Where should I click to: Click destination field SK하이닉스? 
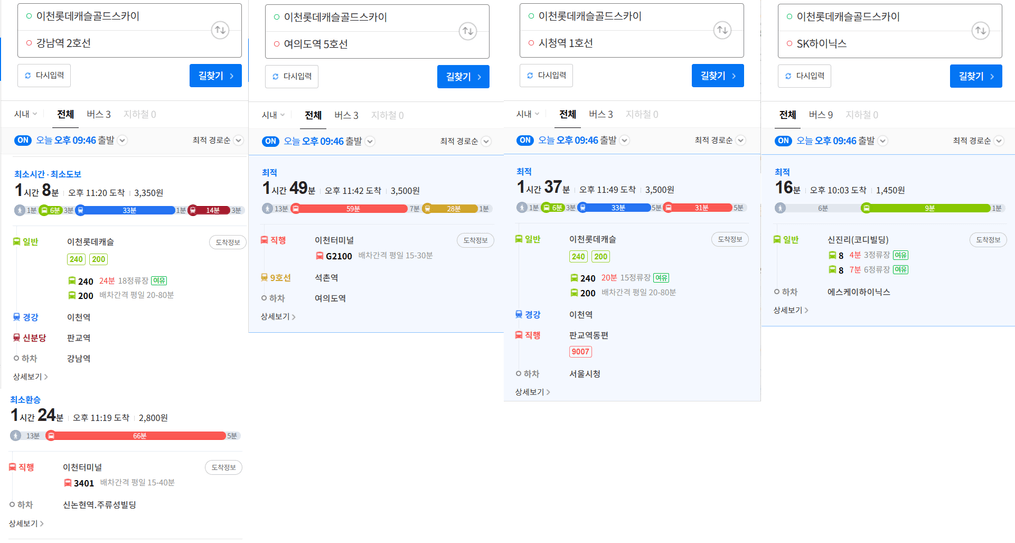(890, 44)
